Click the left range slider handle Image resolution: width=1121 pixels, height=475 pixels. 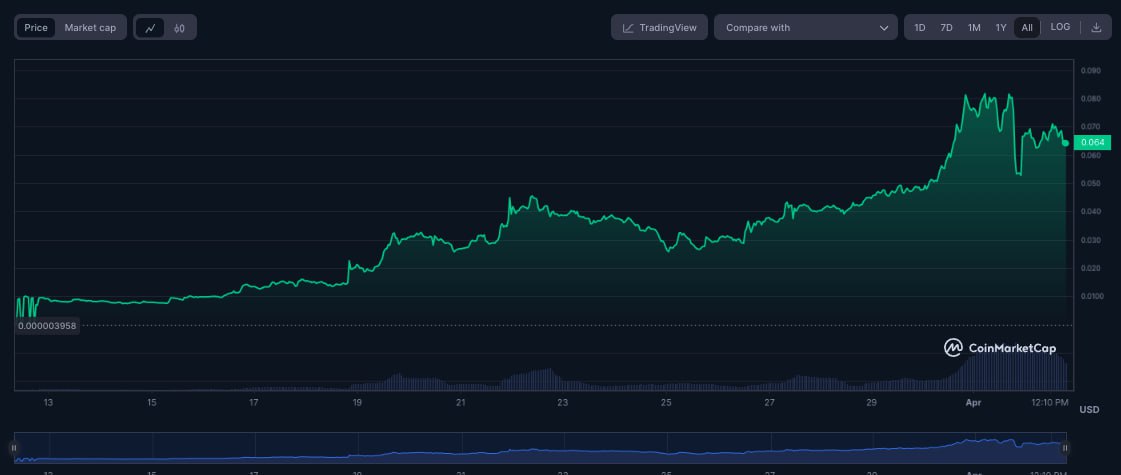14,448
